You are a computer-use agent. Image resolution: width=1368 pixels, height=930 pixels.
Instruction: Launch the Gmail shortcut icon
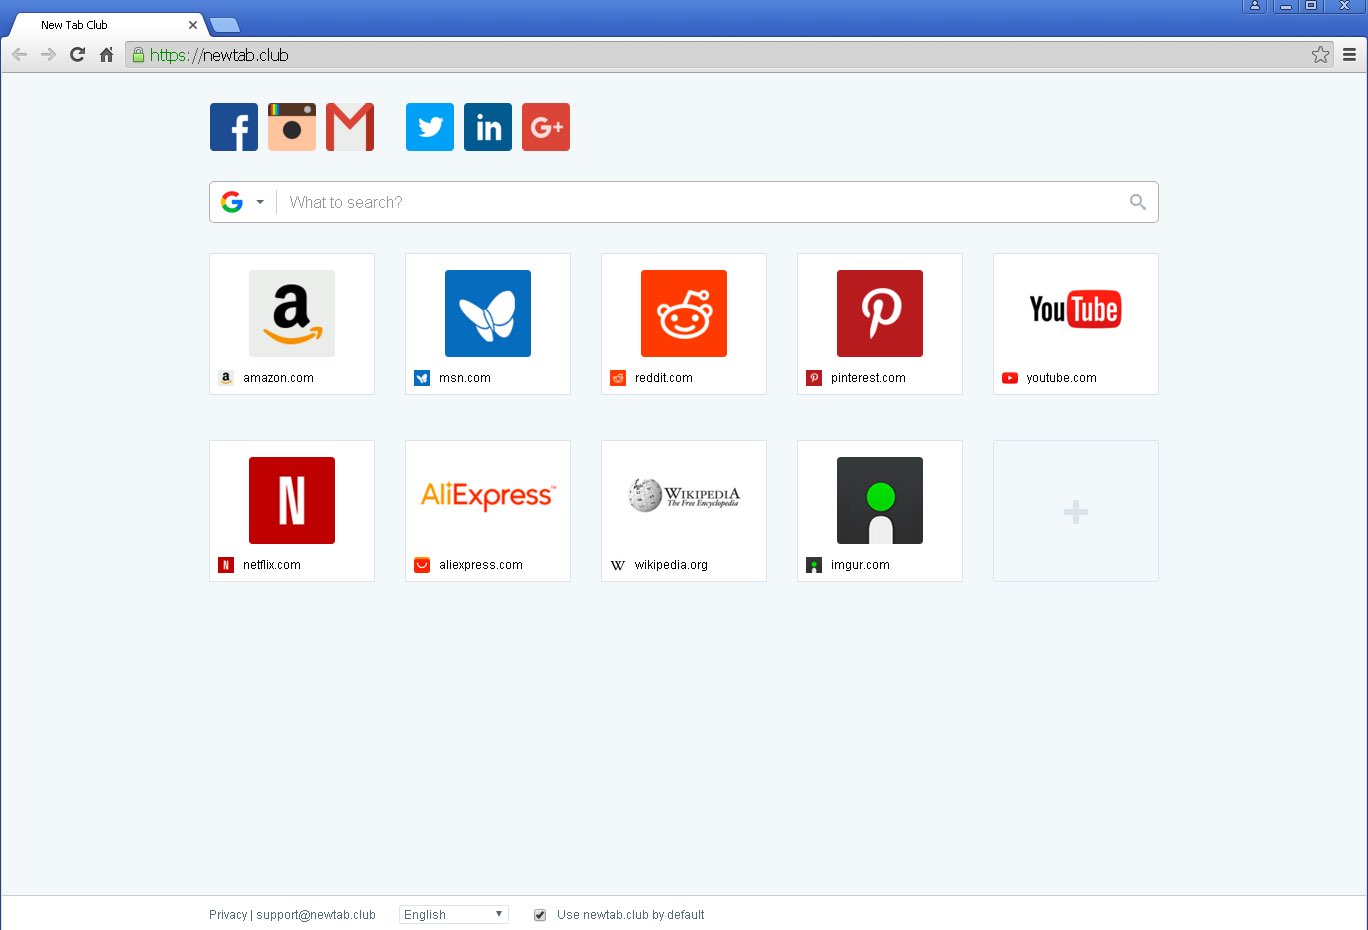[350, 127]
